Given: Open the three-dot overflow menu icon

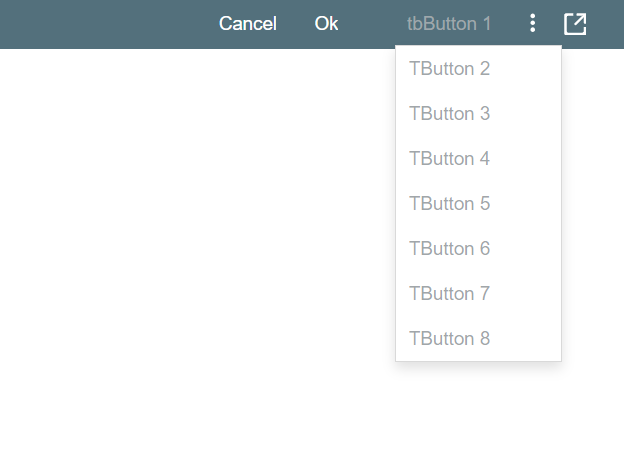Looking at the screenshot, I should pyautogui.click(x=533, y=24).
